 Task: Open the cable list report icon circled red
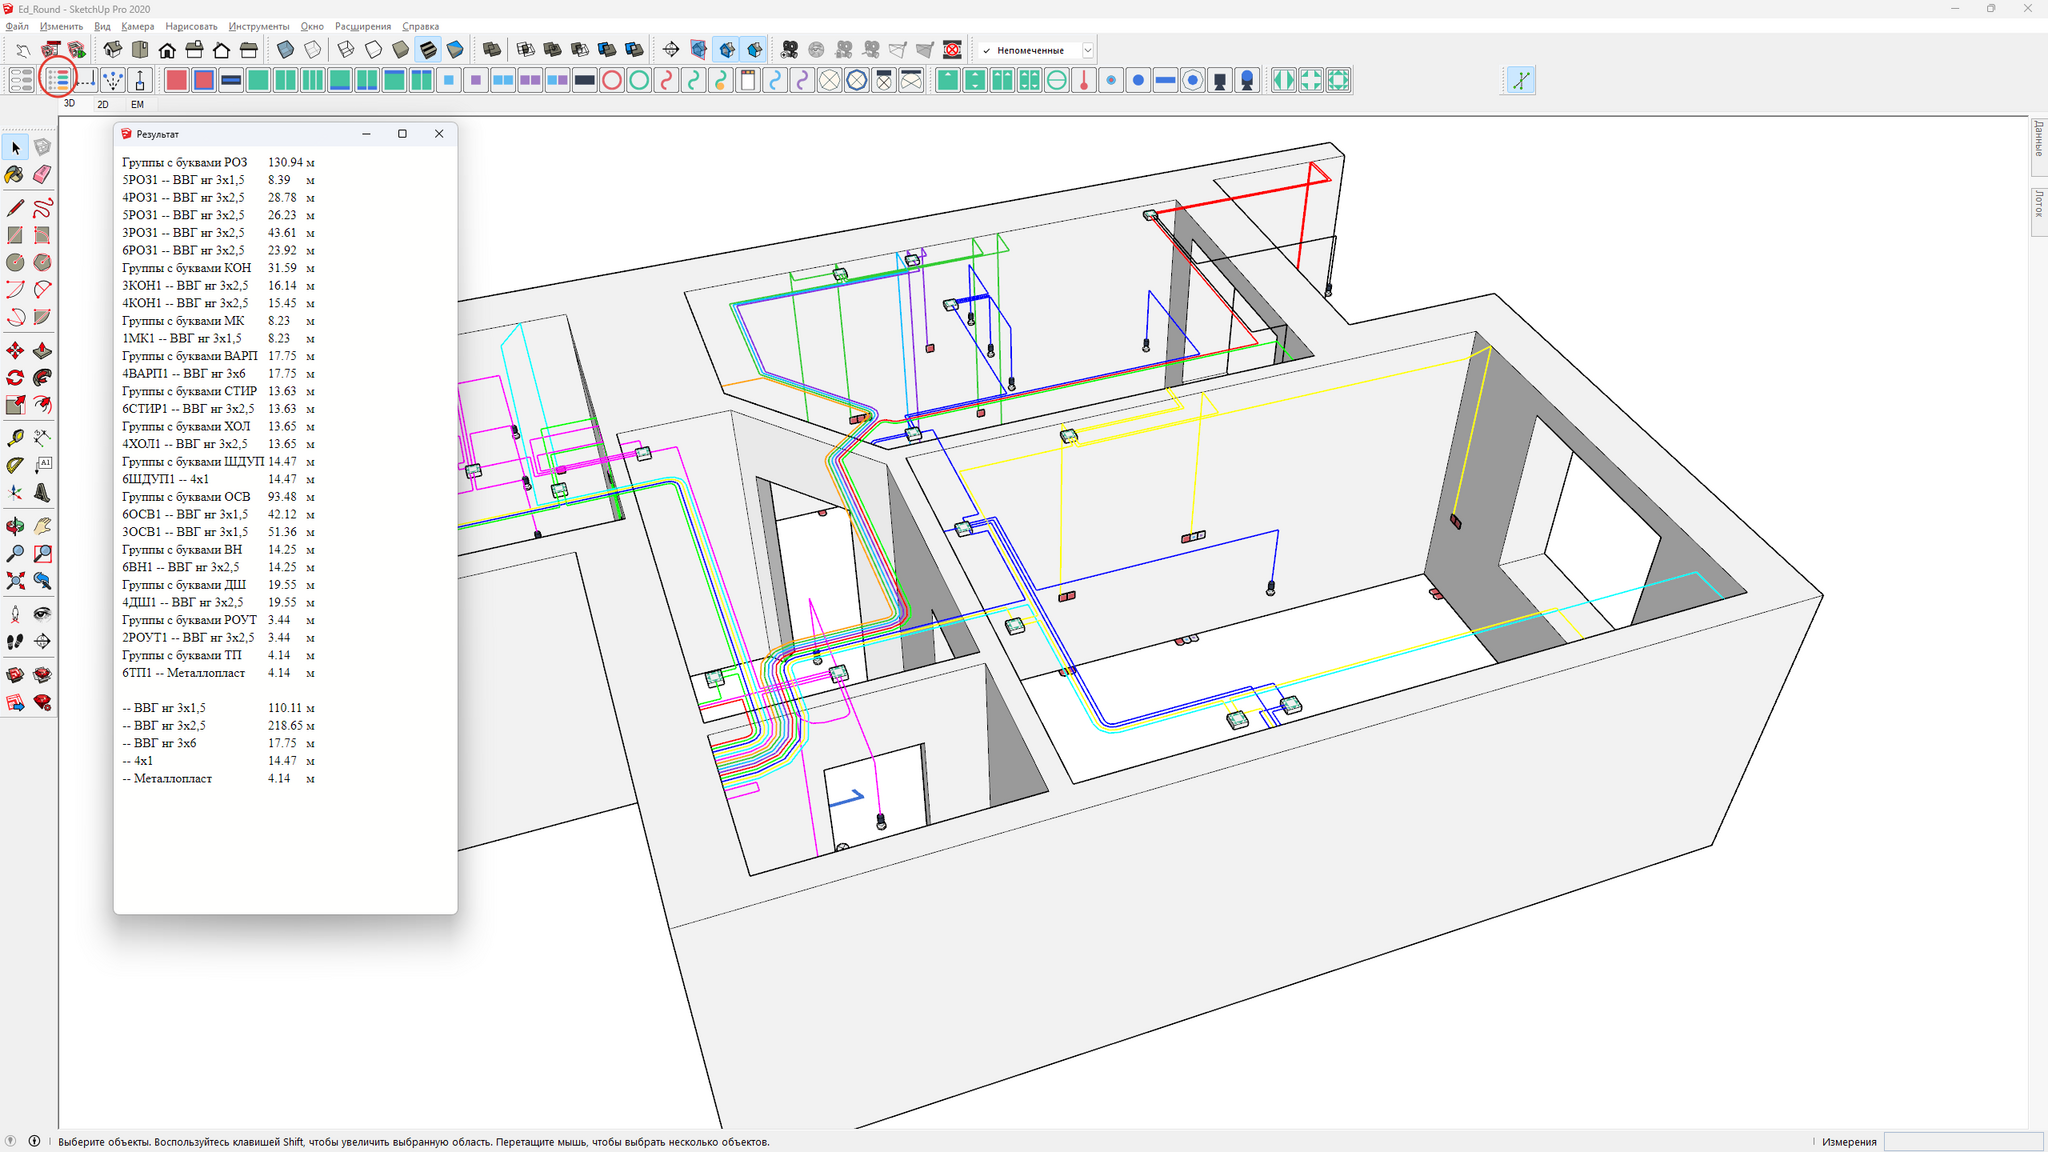[58, 80]
